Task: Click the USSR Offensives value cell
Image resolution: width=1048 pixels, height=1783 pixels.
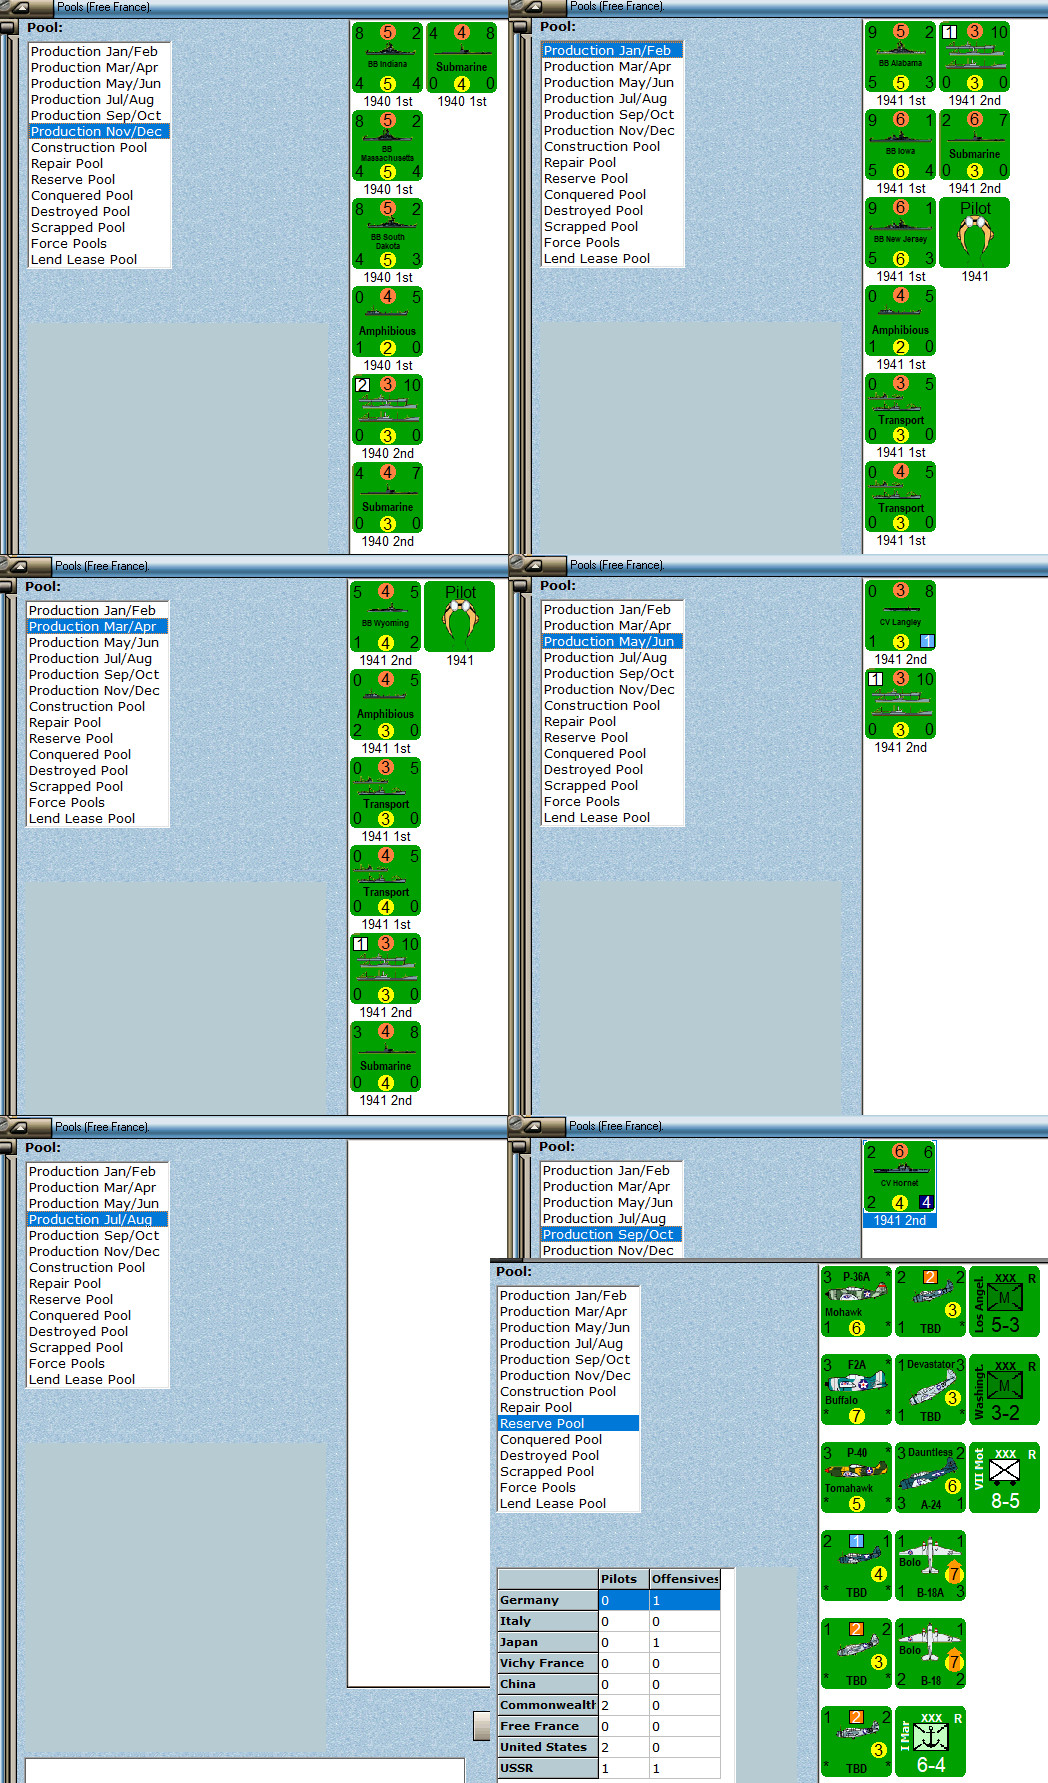Action: [x=685, y=1768]
